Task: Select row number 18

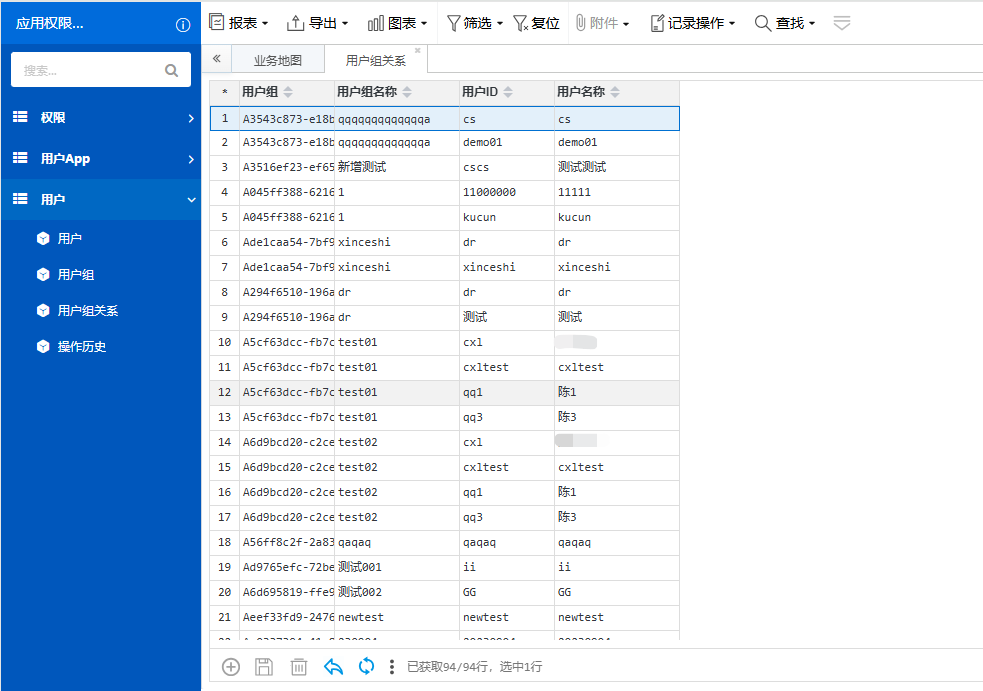Action: 224,542
